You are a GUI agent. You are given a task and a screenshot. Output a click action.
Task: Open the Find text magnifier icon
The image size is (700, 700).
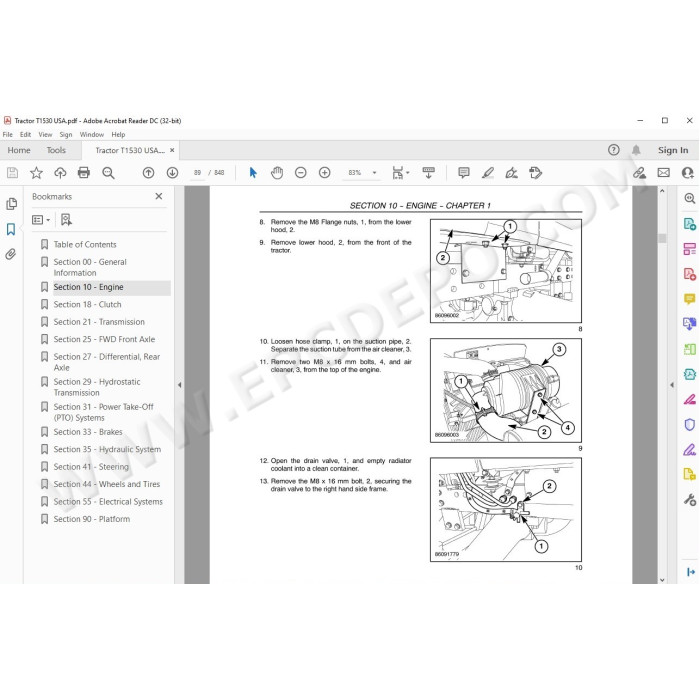108,173
